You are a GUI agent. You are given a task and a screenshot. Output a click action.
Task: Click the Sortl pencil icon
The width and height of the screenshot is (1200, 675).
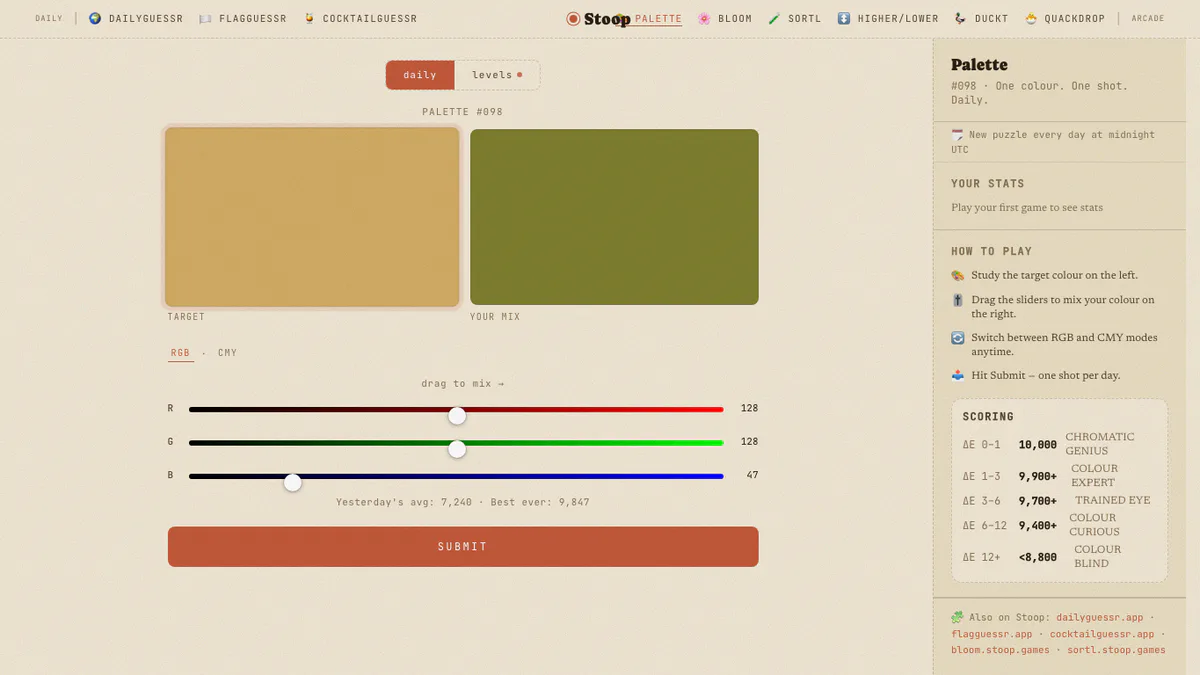774,18
